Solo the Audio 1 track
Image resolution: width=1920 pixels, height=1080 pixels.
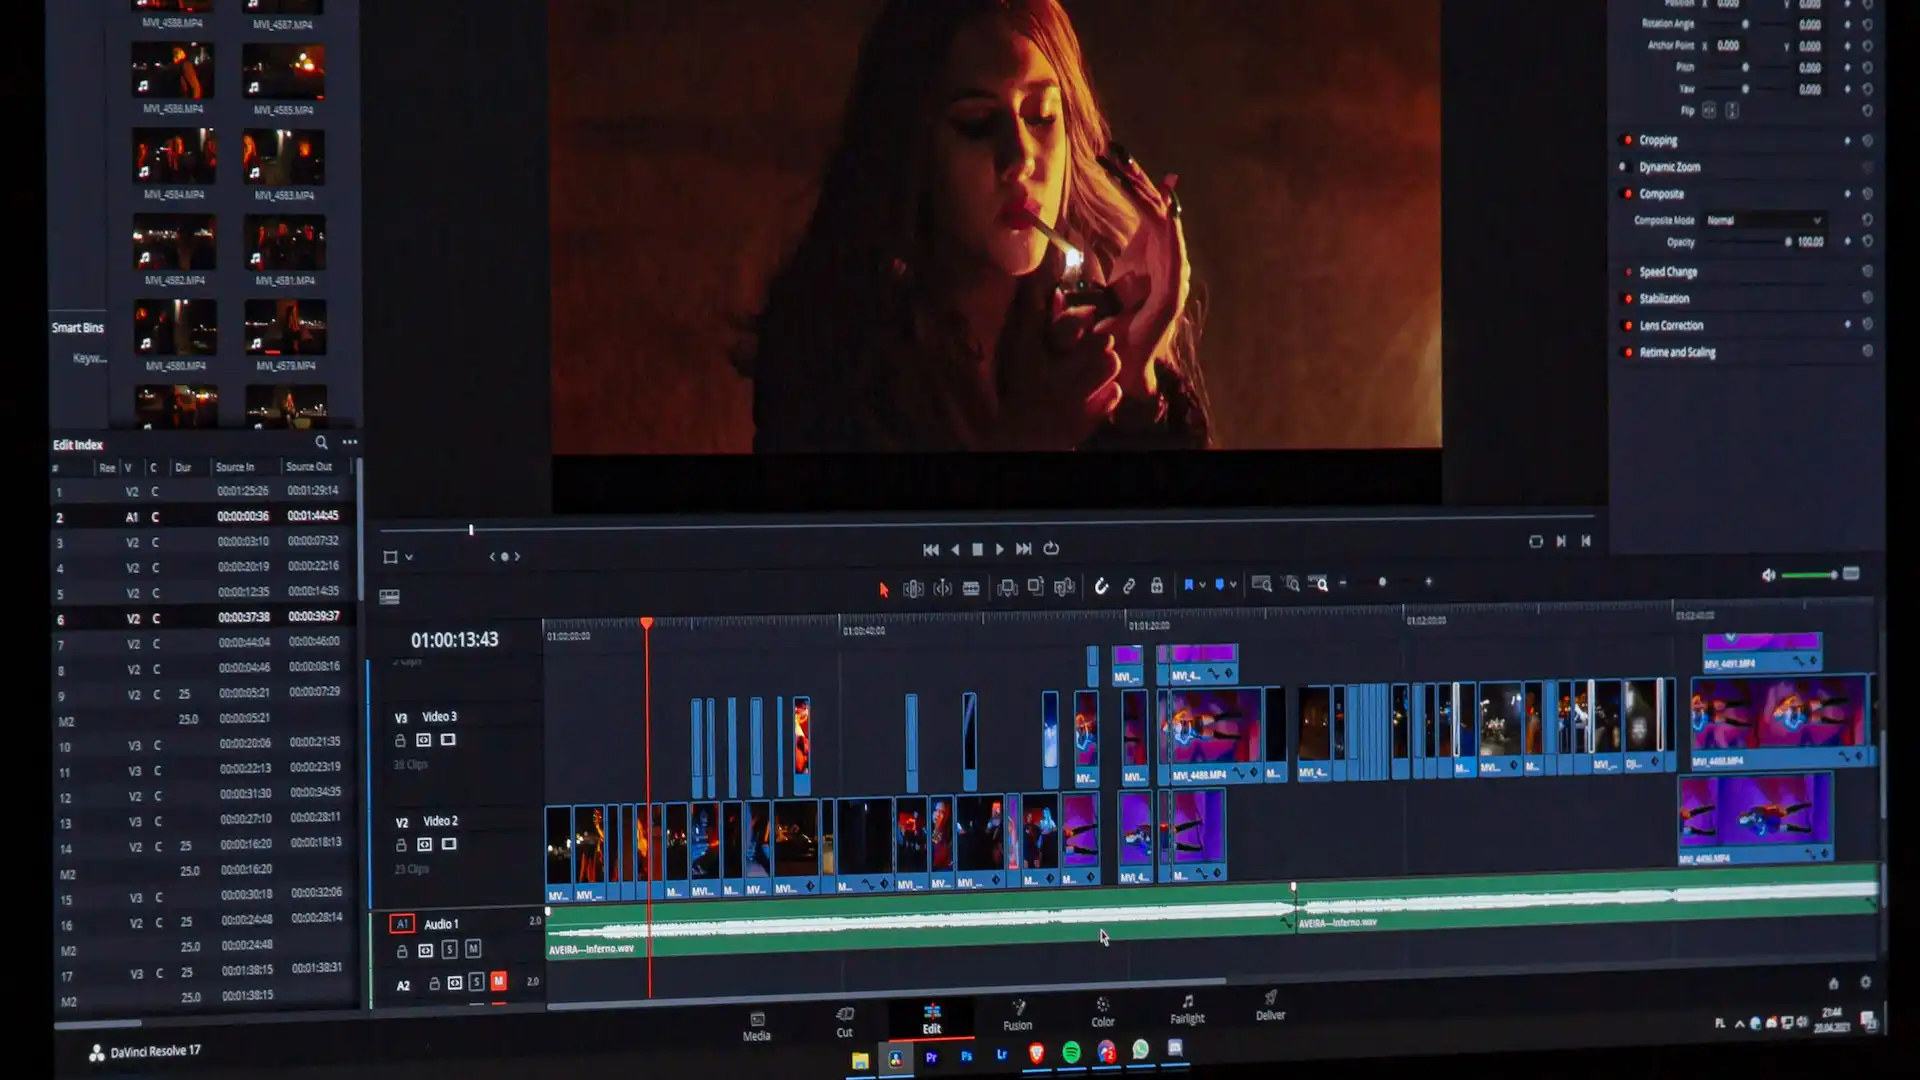[x=450, y=950]
